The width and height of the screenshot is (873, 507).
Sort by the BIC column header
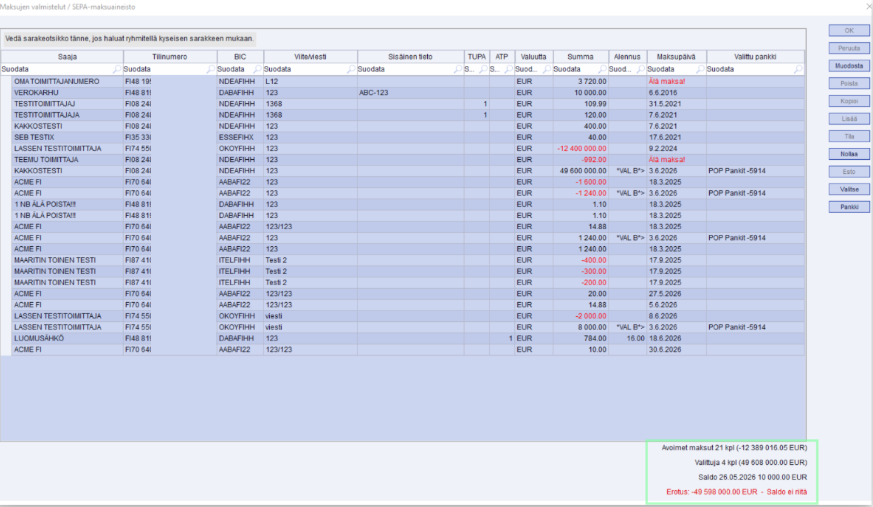click(240, 57)
